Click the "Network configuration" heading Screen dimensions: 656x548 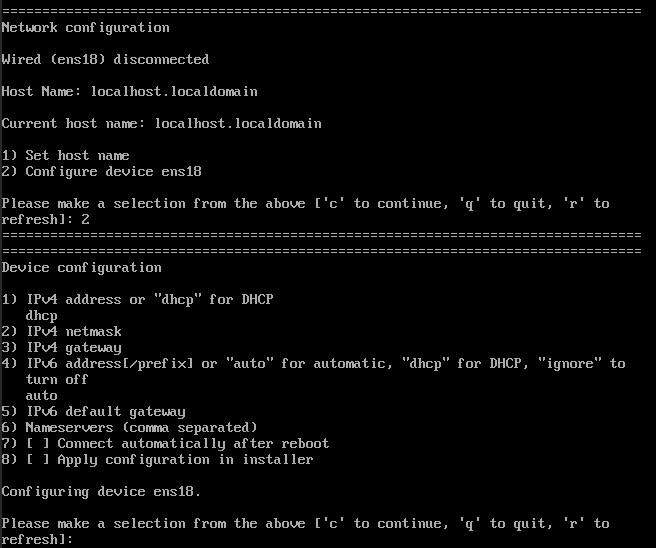click(85, 27)
